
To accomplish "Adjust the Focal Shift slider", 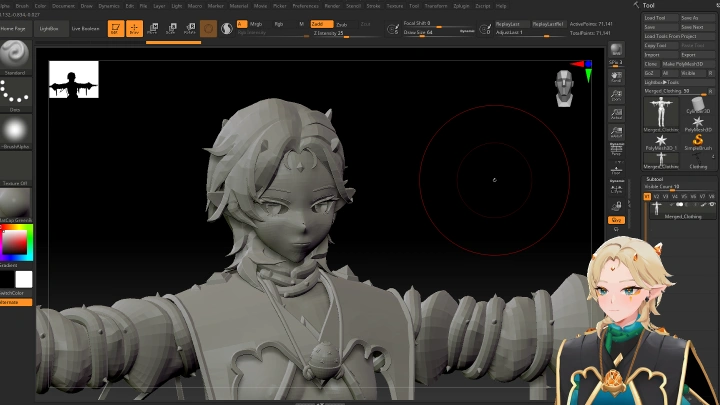I will [x=439, y=23].
